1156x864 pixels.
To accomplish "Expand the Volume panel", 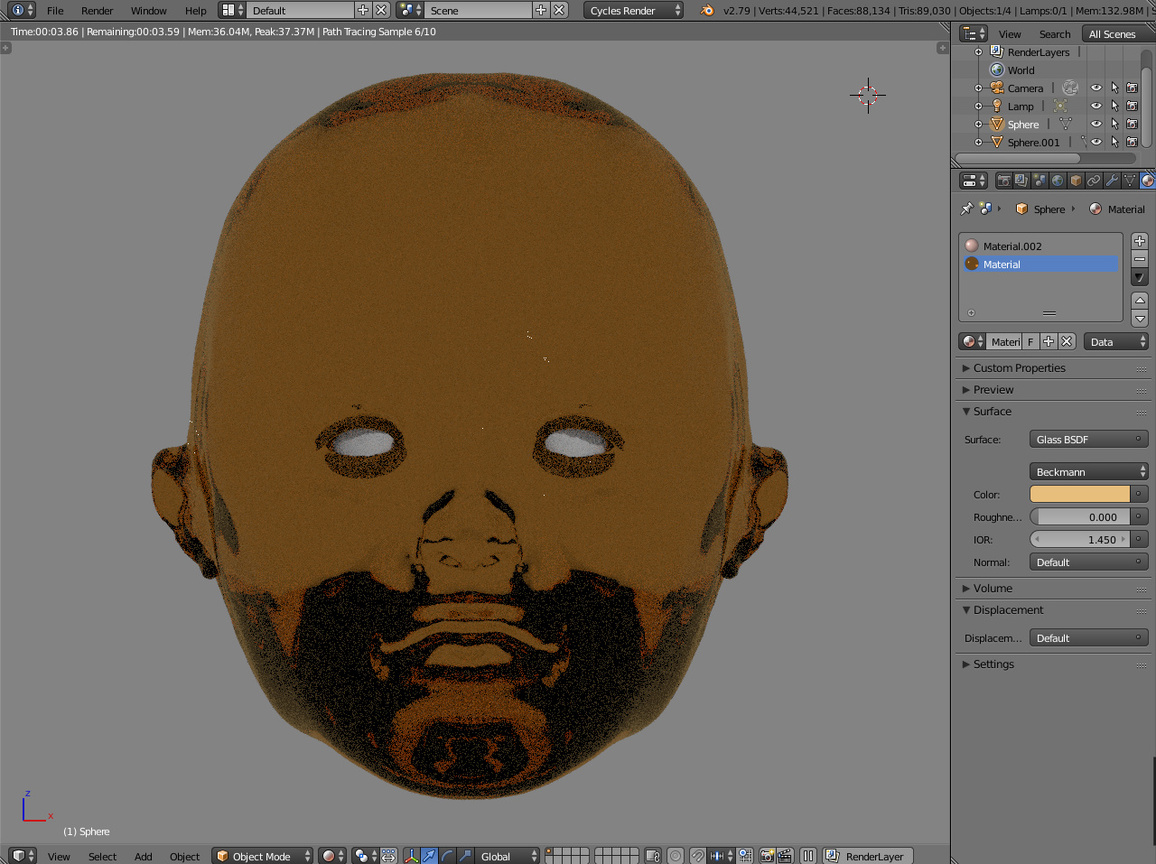I will [992, 588].
